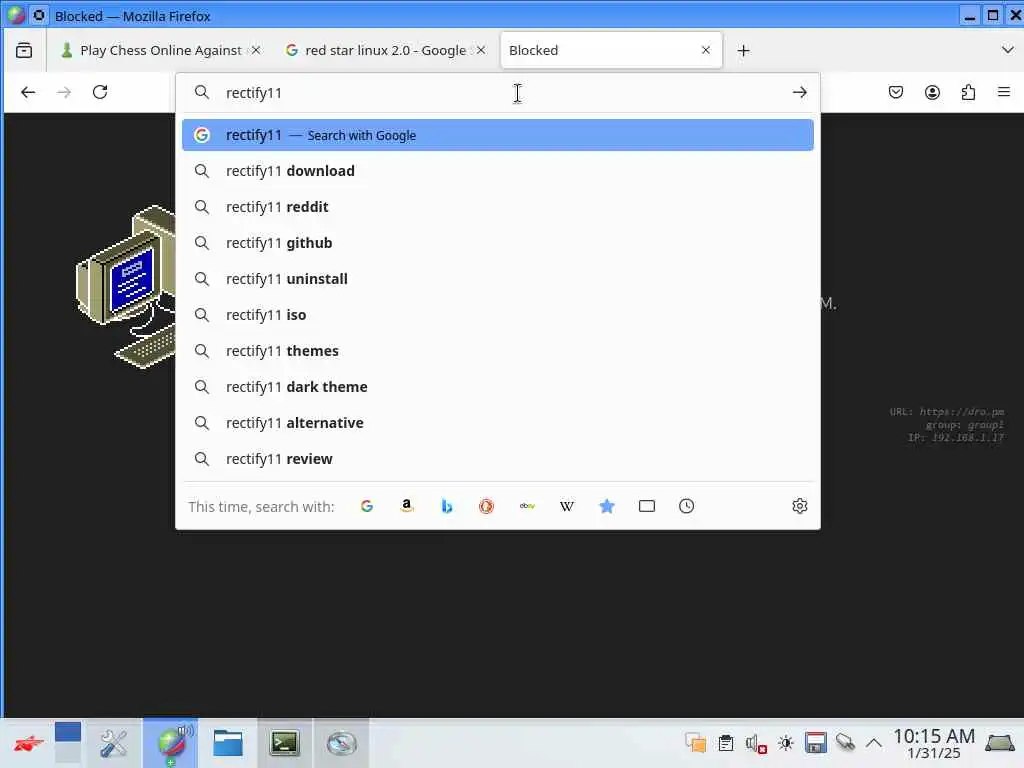This screenshot has height=768, width=1024.
Task: Close the Blocked tab
Action: tap(706, 50)
